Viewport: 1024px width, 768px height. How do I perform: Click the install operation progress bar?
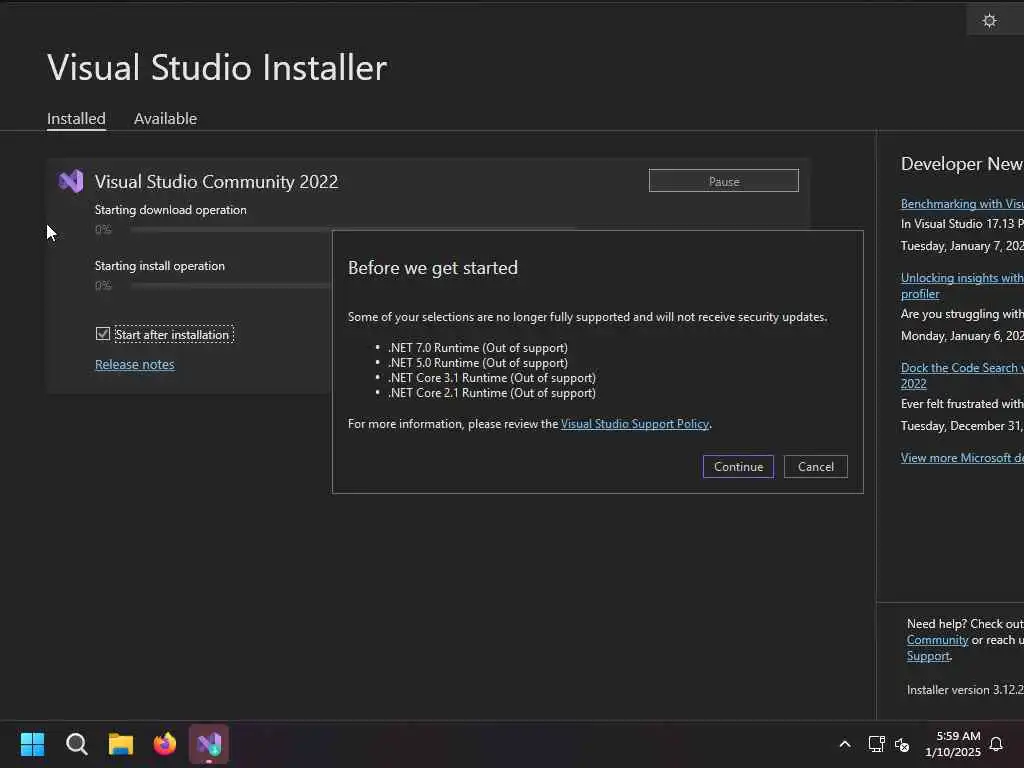pyautogui.click(x=232, y=286)
